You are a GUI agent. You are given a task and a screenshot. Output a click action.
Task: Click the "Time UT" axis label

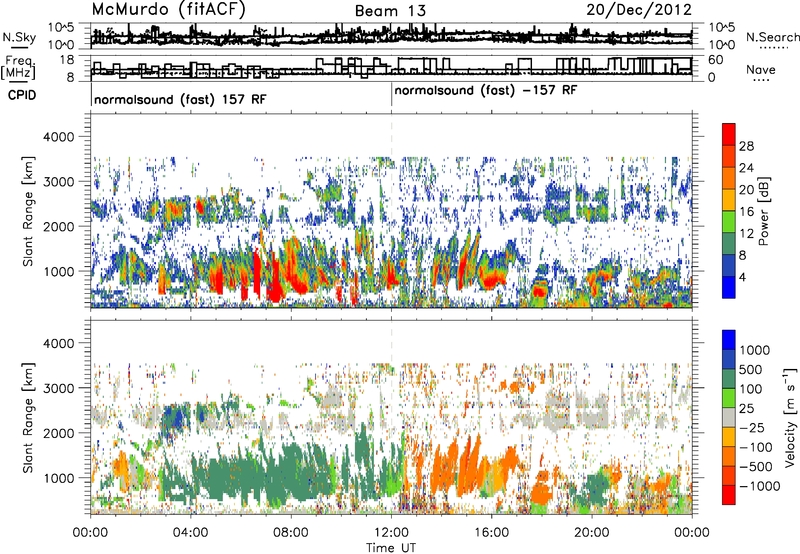click(x=391, y=548)
